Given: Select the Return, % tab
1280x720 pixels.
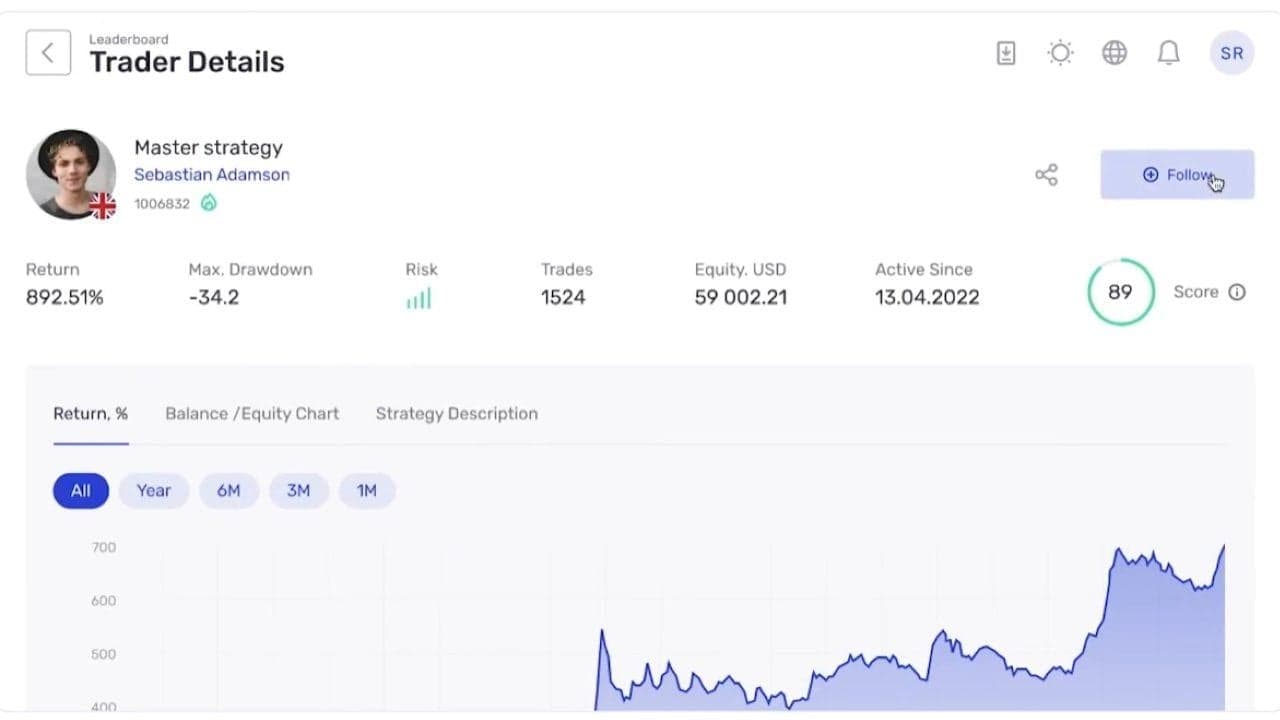Looking at the screenshot, I should pos(91,413).
